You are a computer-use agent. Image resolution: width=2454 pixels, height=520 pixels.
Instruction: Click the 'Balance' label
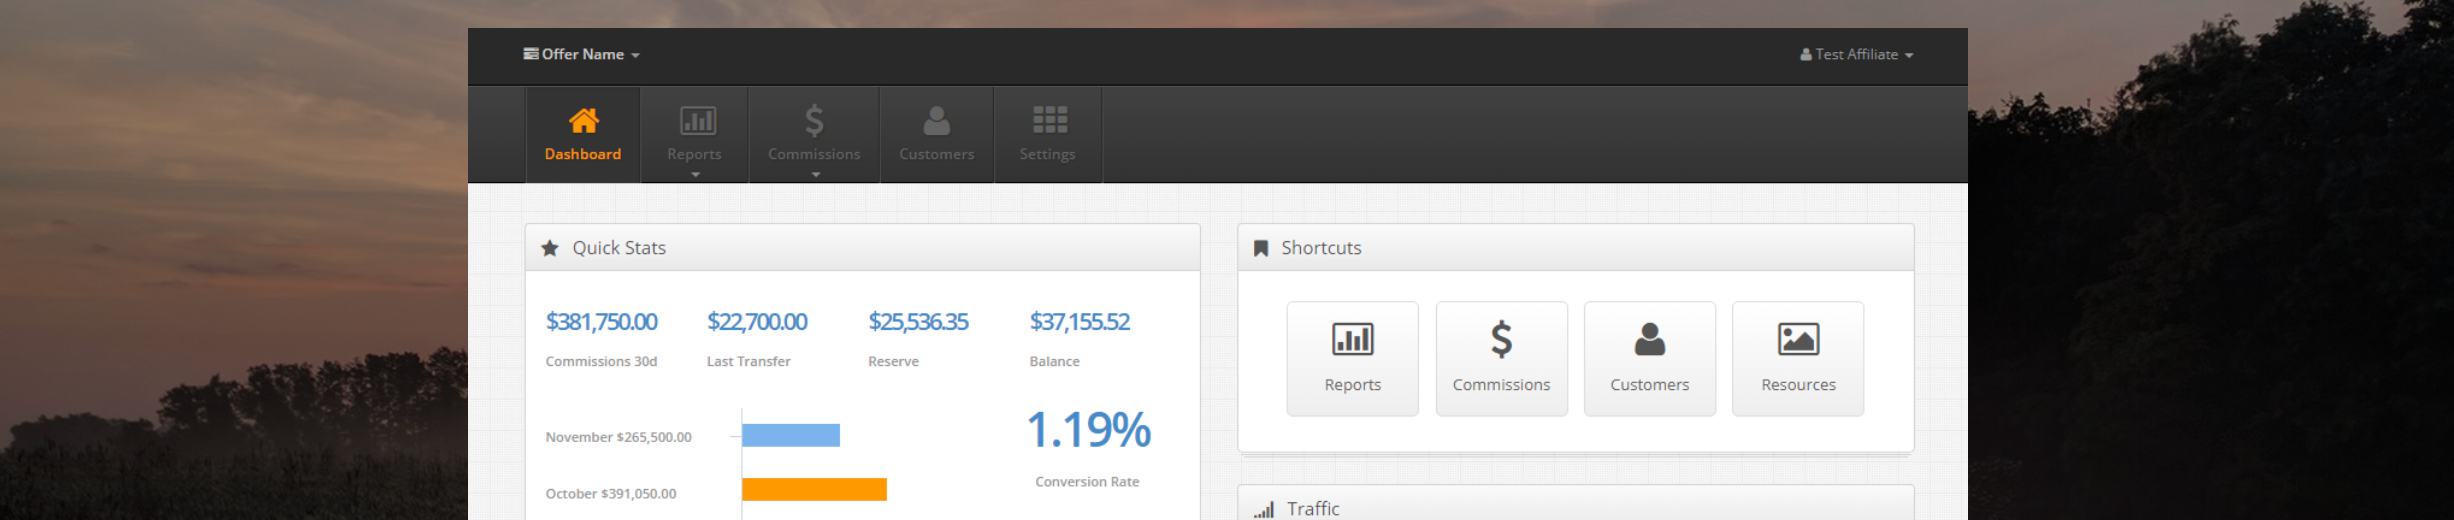(x=1054, y=362)
